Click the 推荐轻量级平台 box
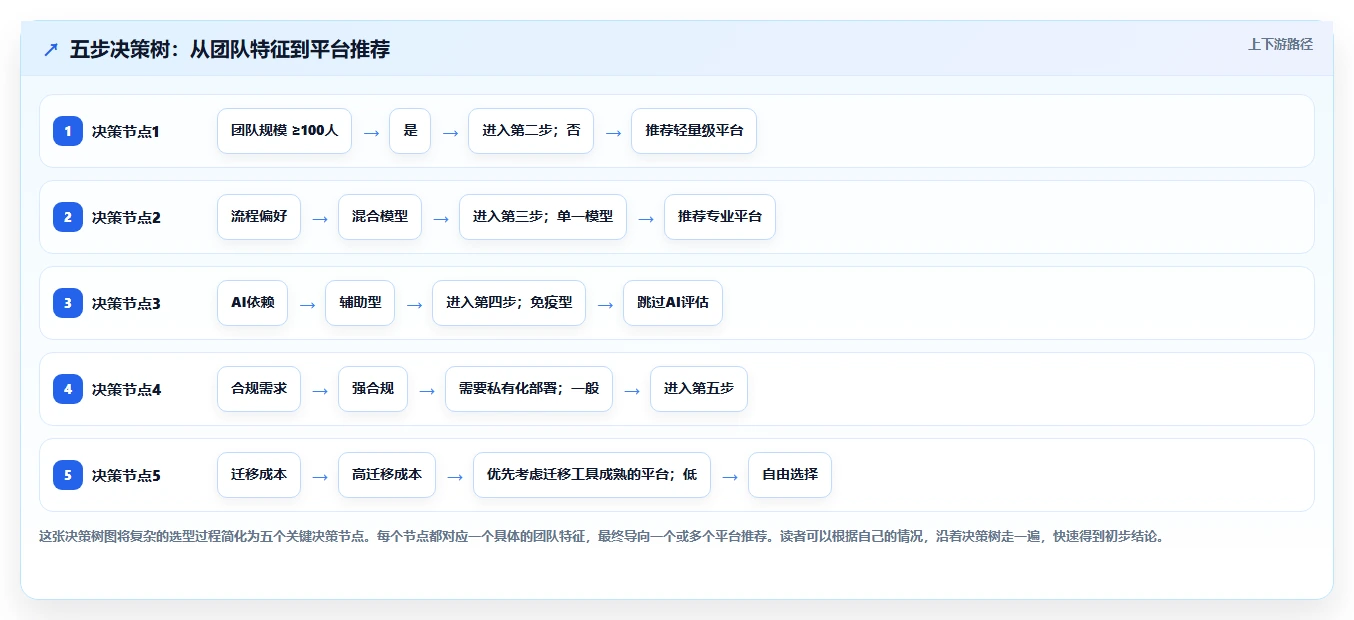 [694, 131]
